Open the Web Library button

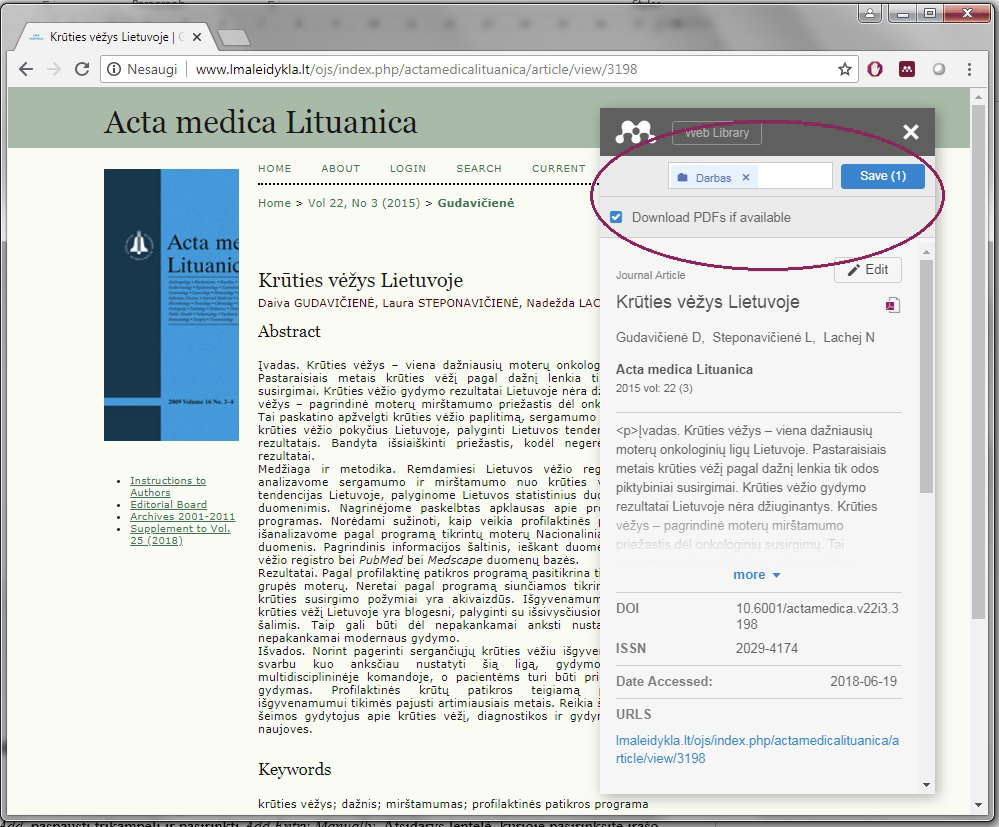point(716,133)
